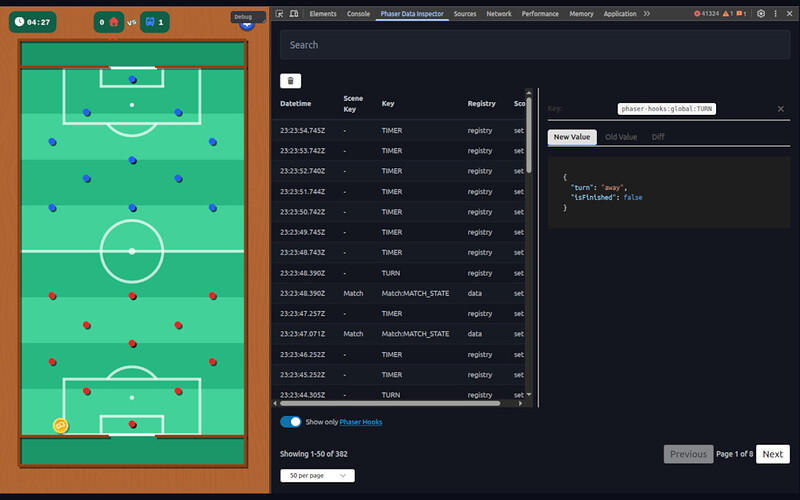
Task: Click the warnings triangle counter
Action: (727, 14)
